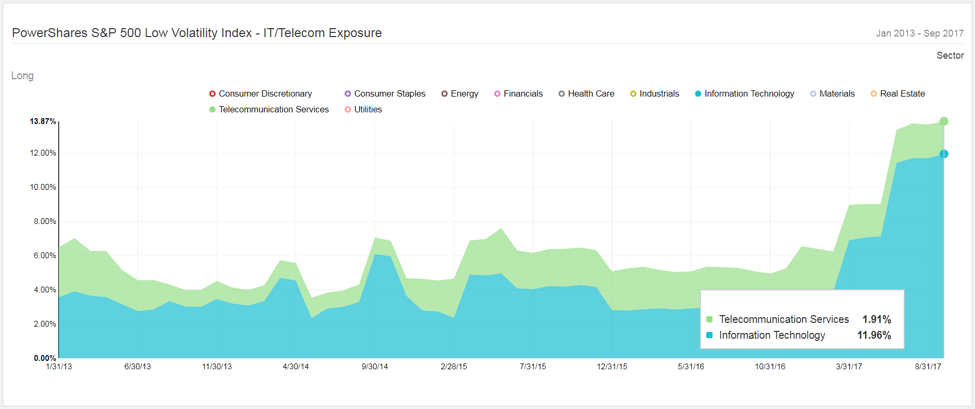Click the tooltip's blue Information Technology swatch

[x=710, y=336]
